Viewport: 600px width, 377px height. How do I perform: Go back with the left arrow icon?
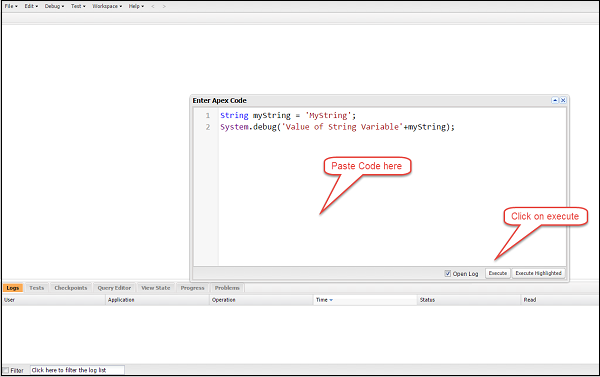153,6
